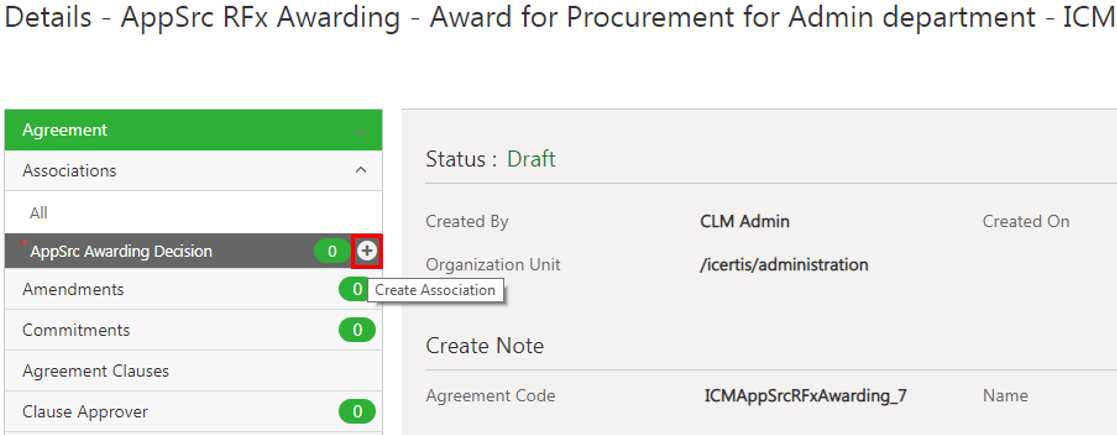The width and height of the screenshot is (1117, 435).
Task: Select AppSrc Awarding Decision entry
Action: [x=121, y=251]
